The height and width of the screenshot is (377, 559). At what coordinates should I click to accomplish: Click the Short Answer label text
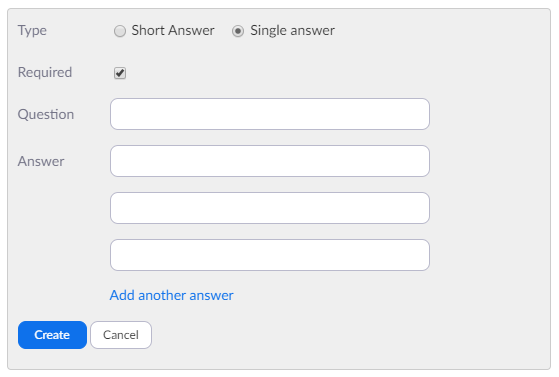click(173, 30)
